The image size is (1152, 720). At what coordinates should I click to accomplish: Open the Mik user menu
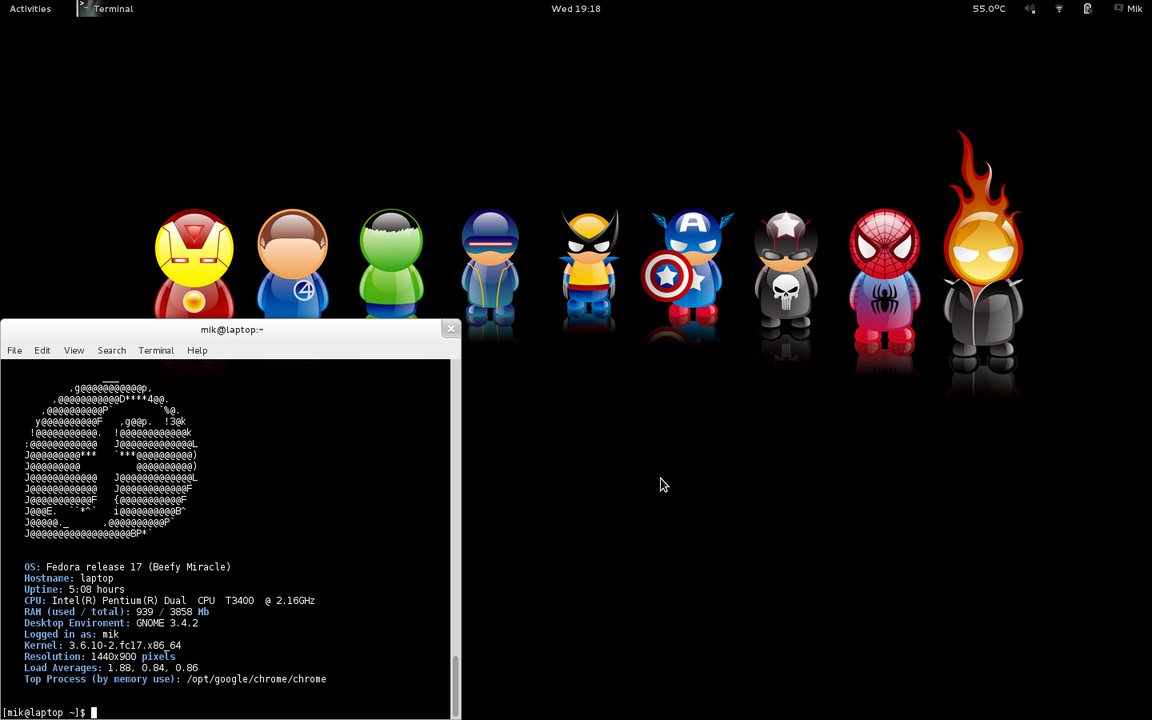tap(1128, 9)
